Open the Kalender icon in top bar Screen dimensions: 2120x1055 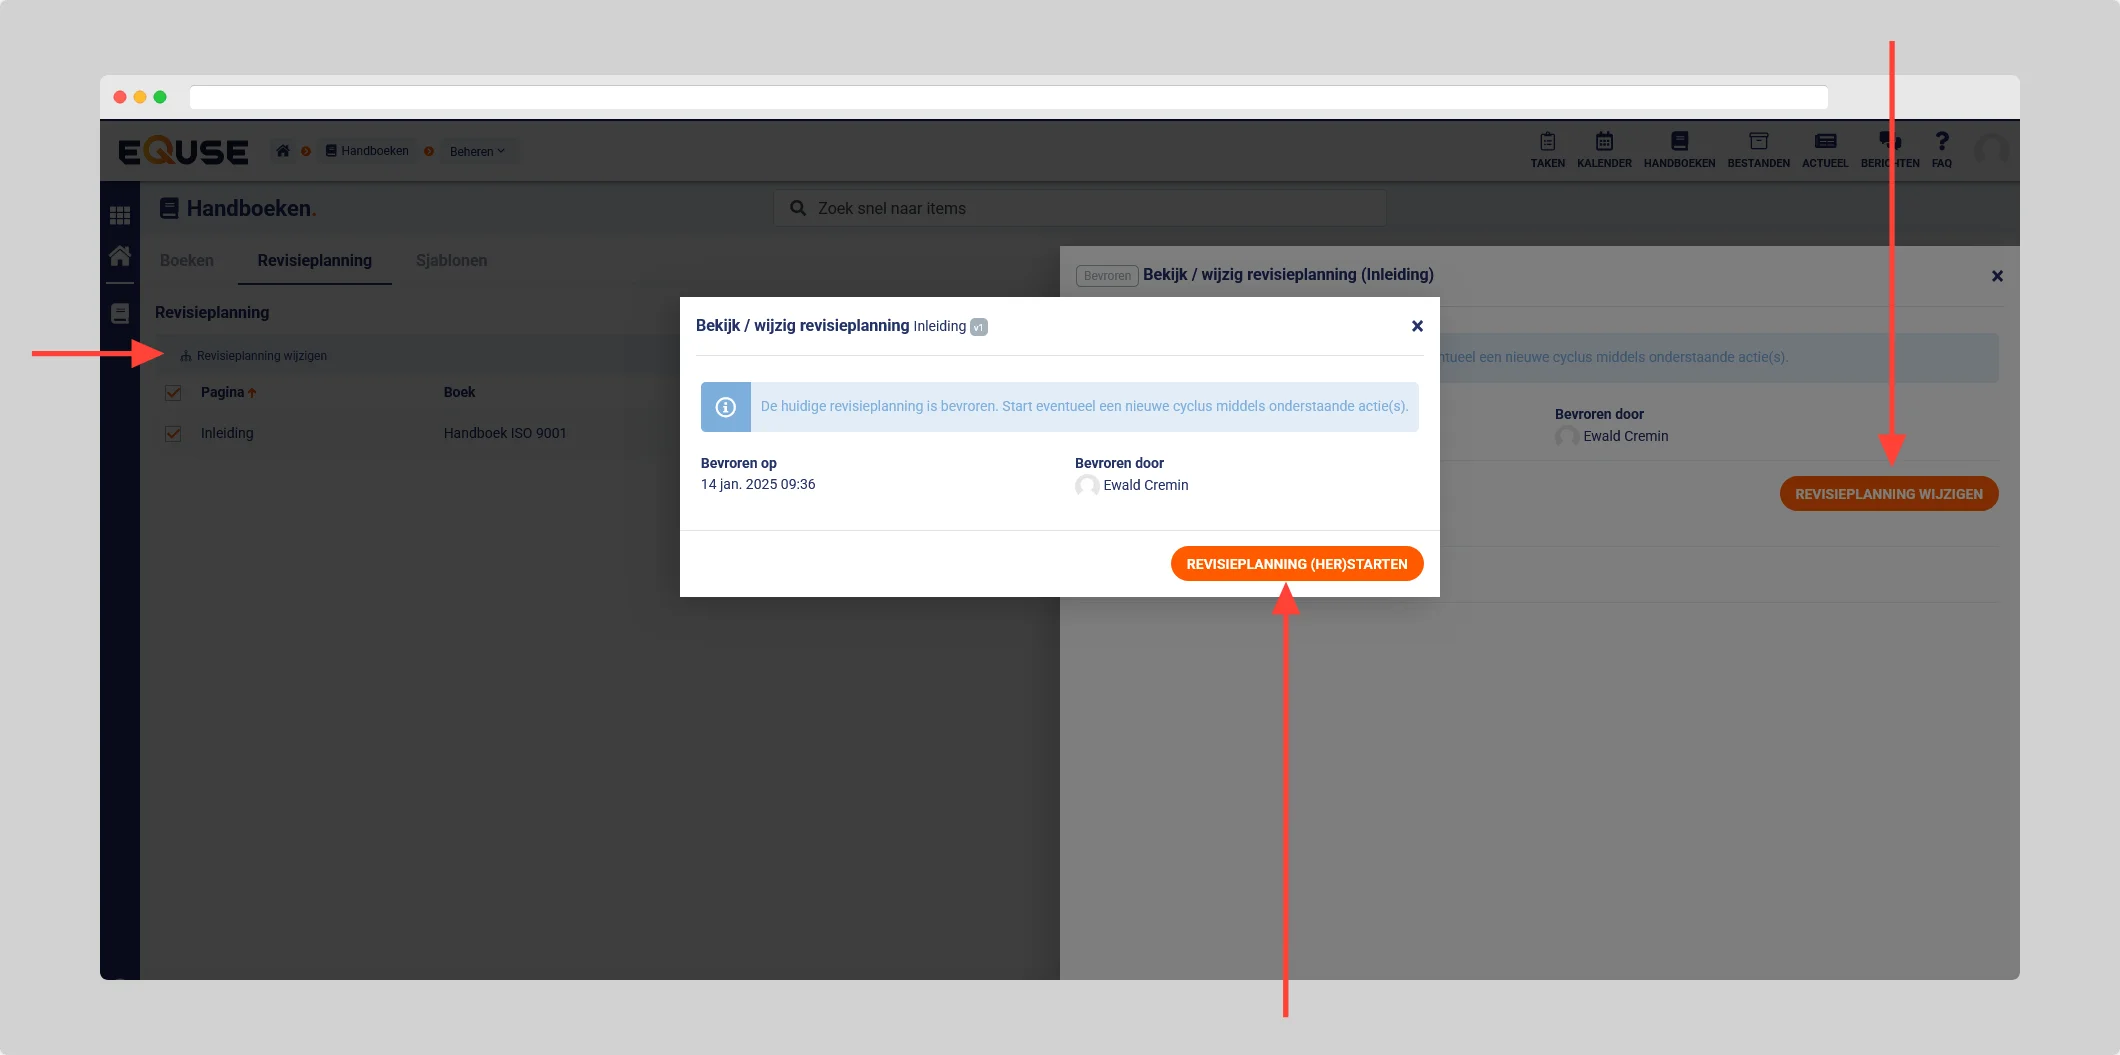click(1604, 142)
